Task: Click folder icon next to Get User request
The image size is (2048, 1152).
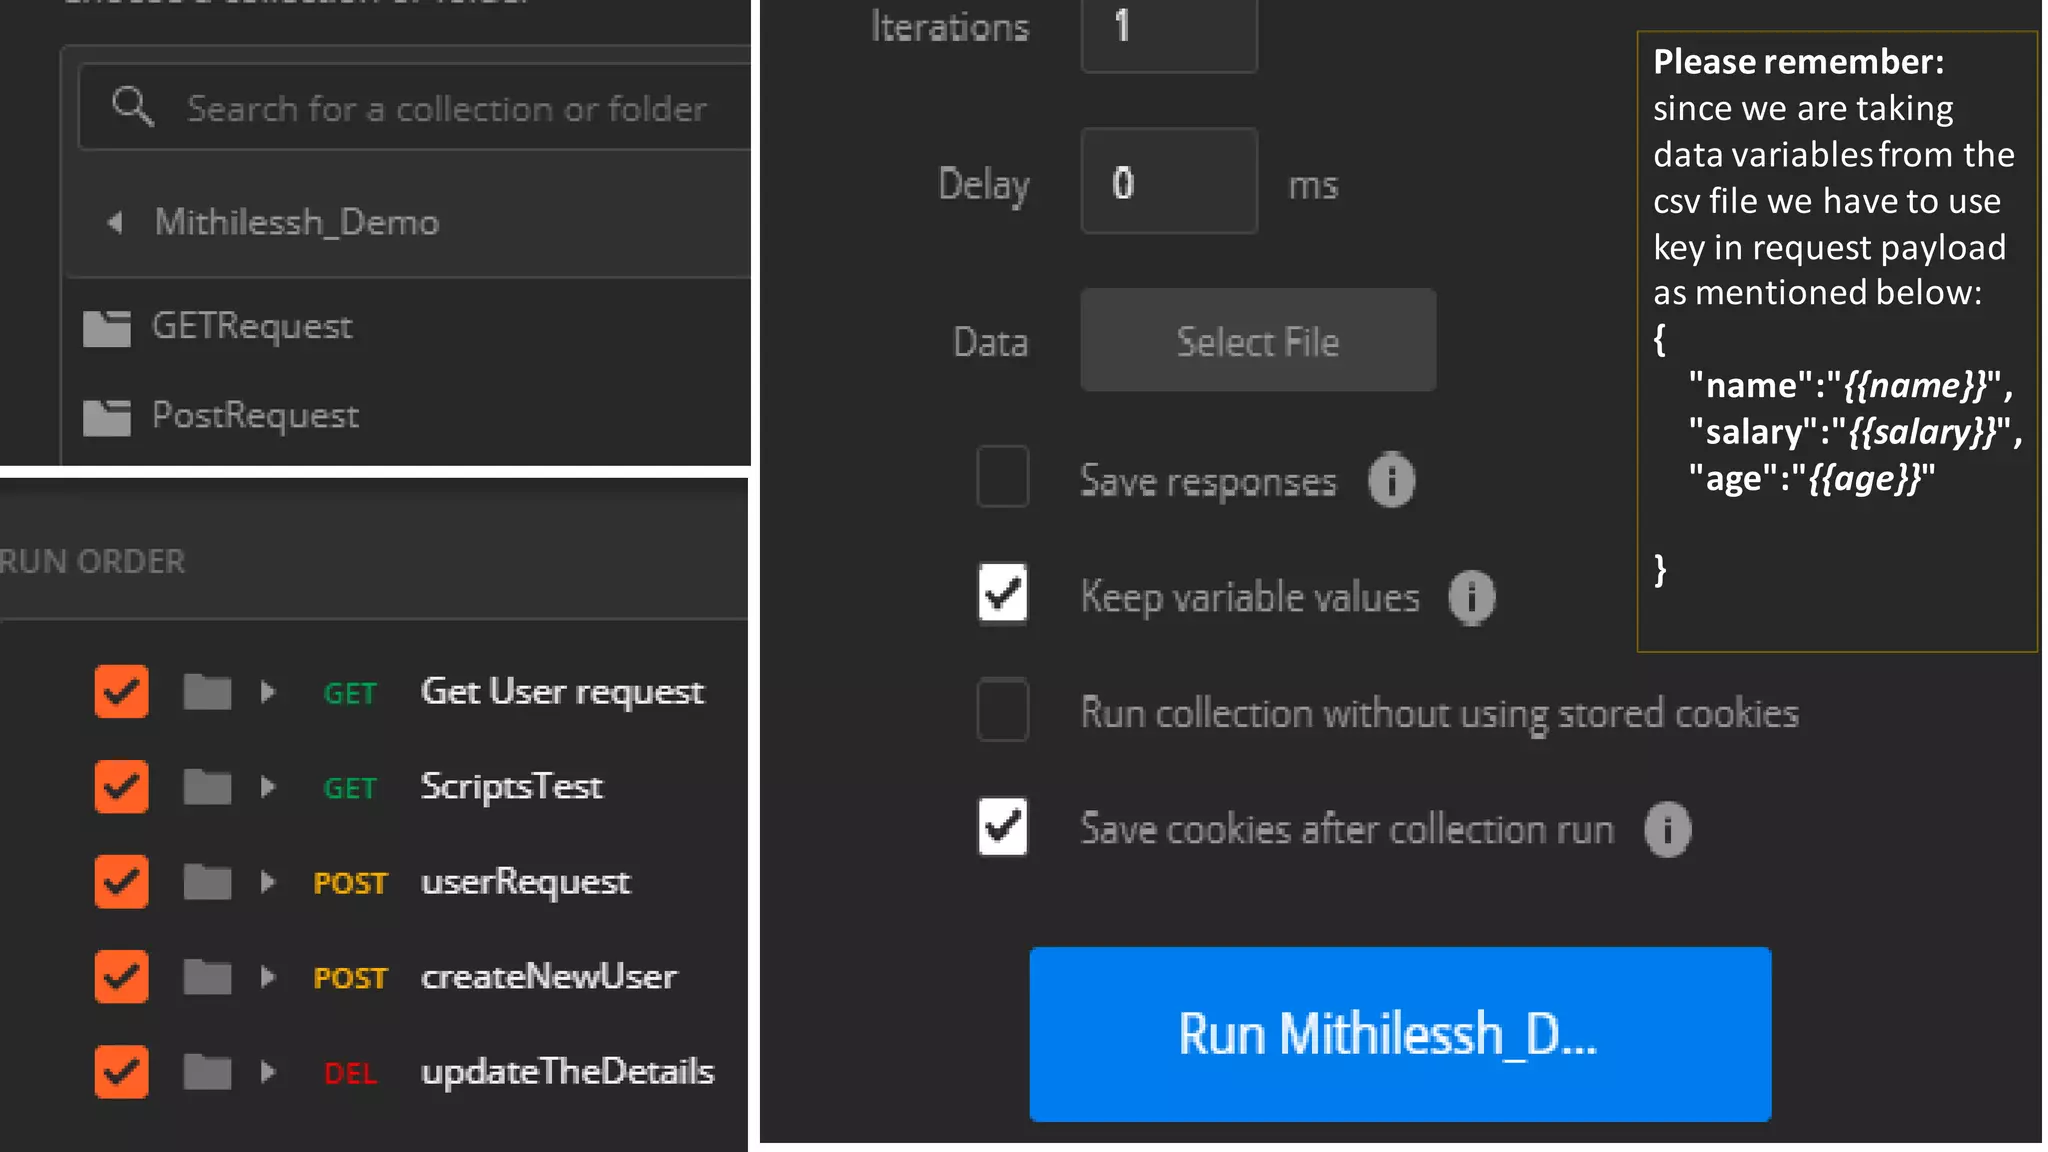Action: pos(207,692)
